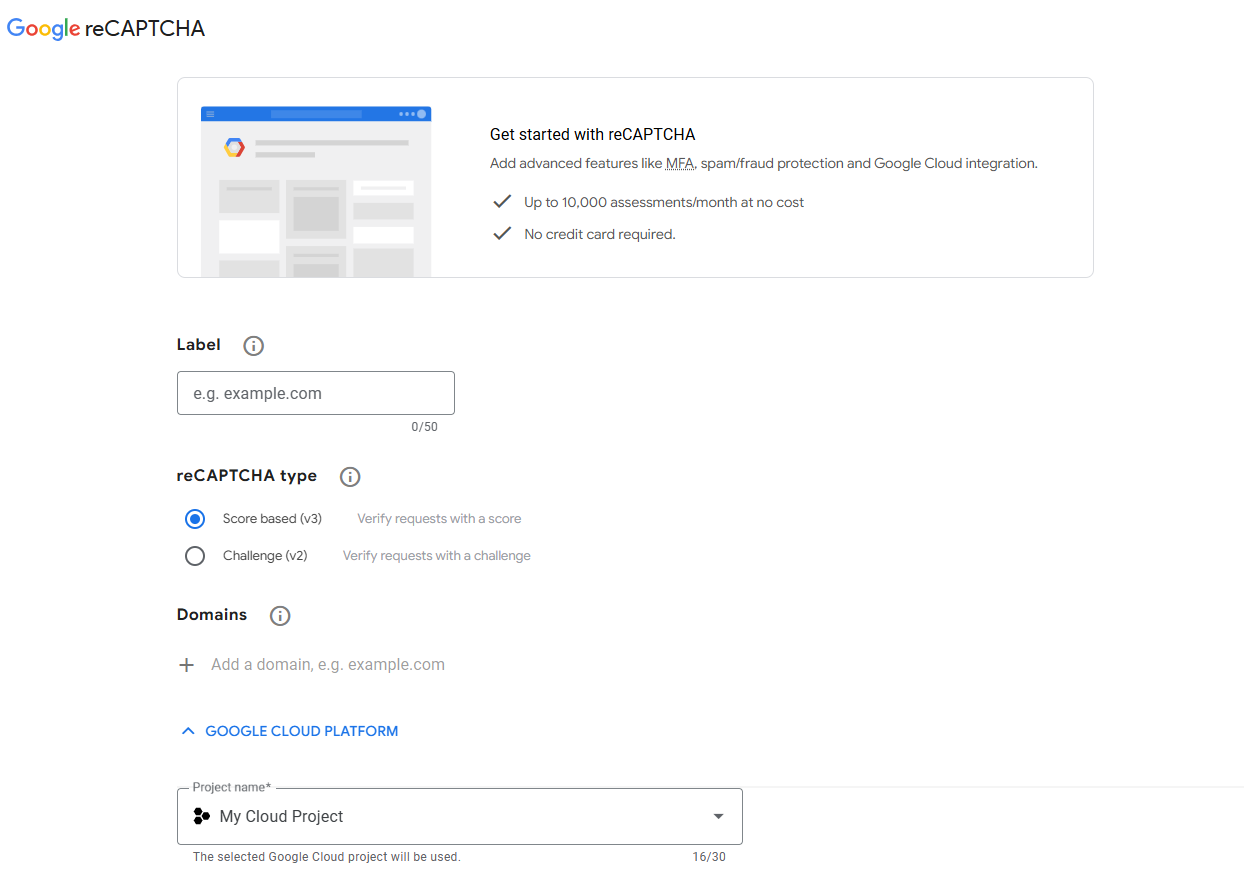Click the 'Verify requests with a challenge' text
This screenshot has height=896, width=1244.
[437, 556]
